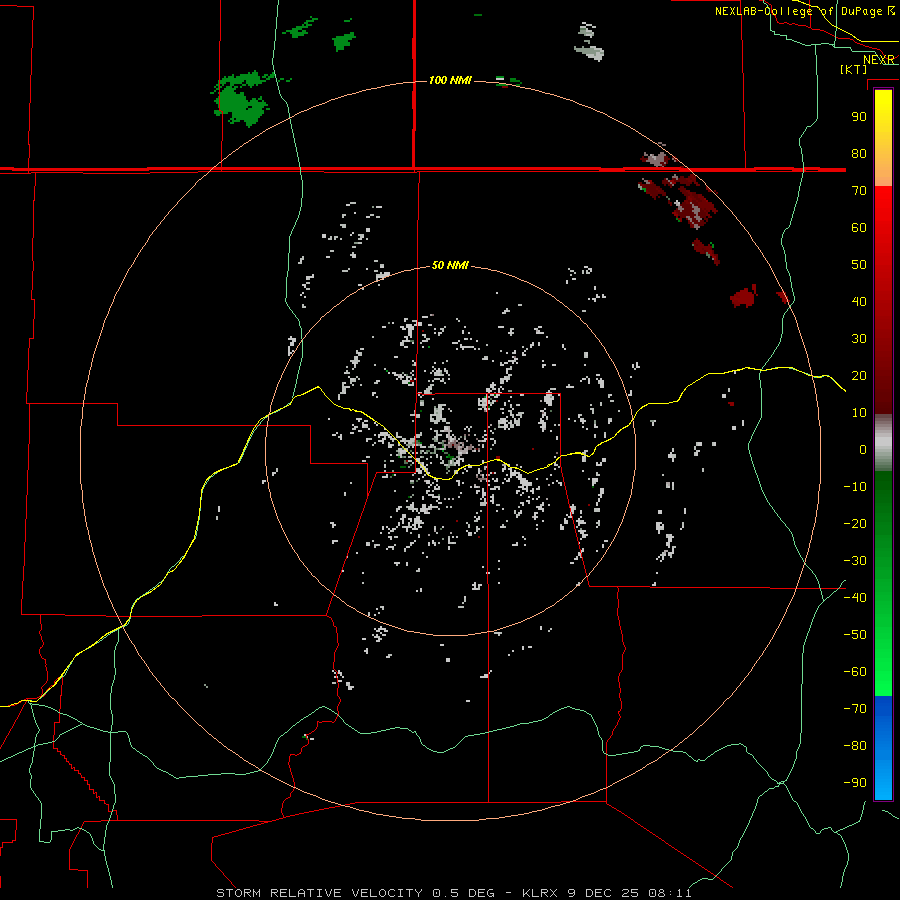Click the -40 value on velocity scale
Screen dimensions: 900x900
855,598
